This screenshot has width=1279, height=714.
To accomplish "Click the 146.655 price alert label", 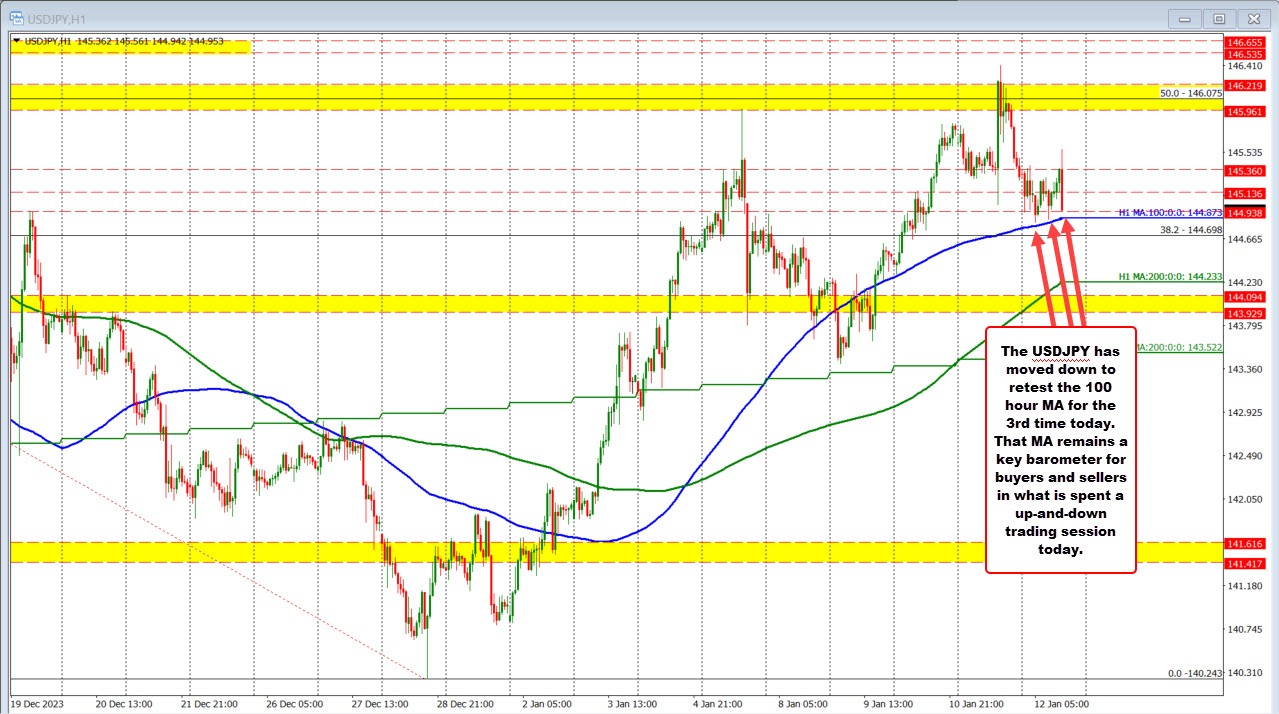I will (x=1248, y=43).
